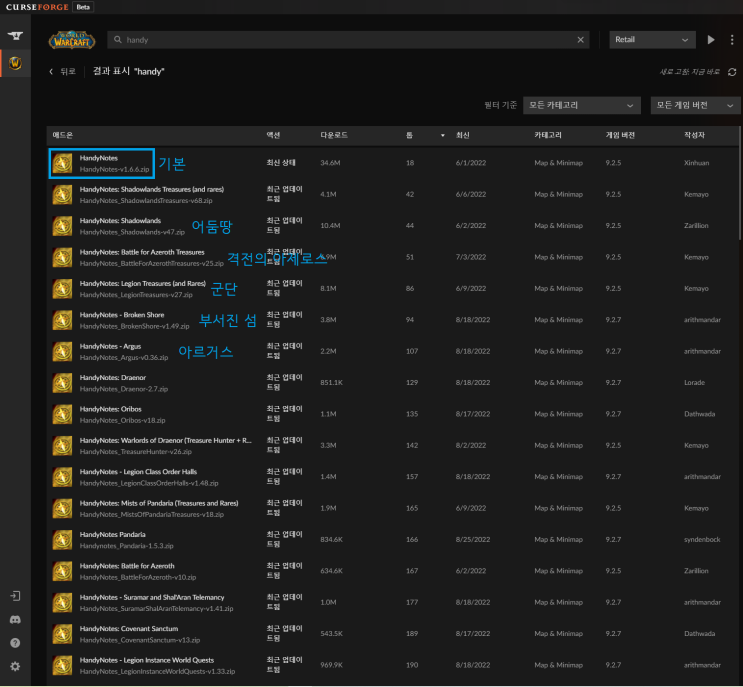This screenshot has height=687, width=743.
Task: Click the 새로 고침 last refreshed text
Action: [690, 72]
